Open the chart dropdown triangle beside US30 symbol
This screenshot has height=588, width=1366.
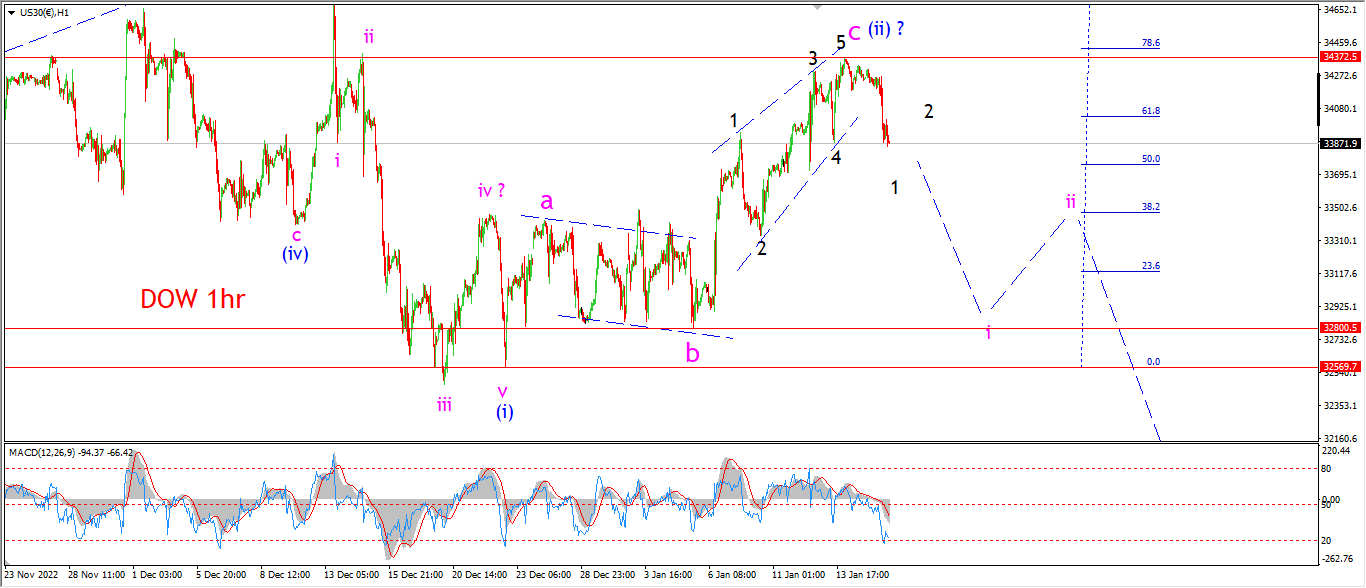[x=11, y=12]
